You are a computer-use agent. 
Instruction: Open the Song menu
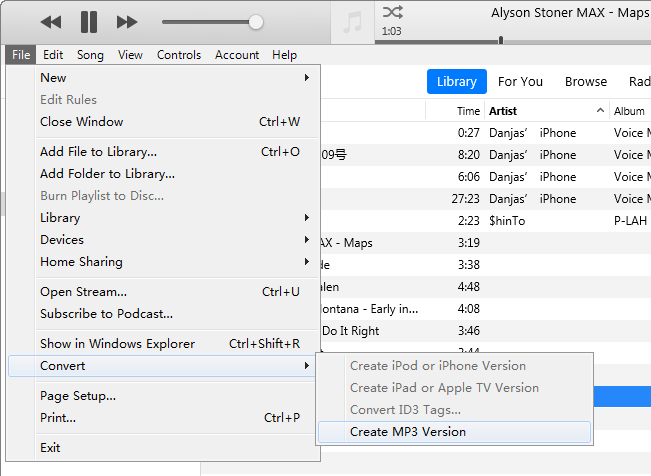pyautogui.click(x=90, y=55)
